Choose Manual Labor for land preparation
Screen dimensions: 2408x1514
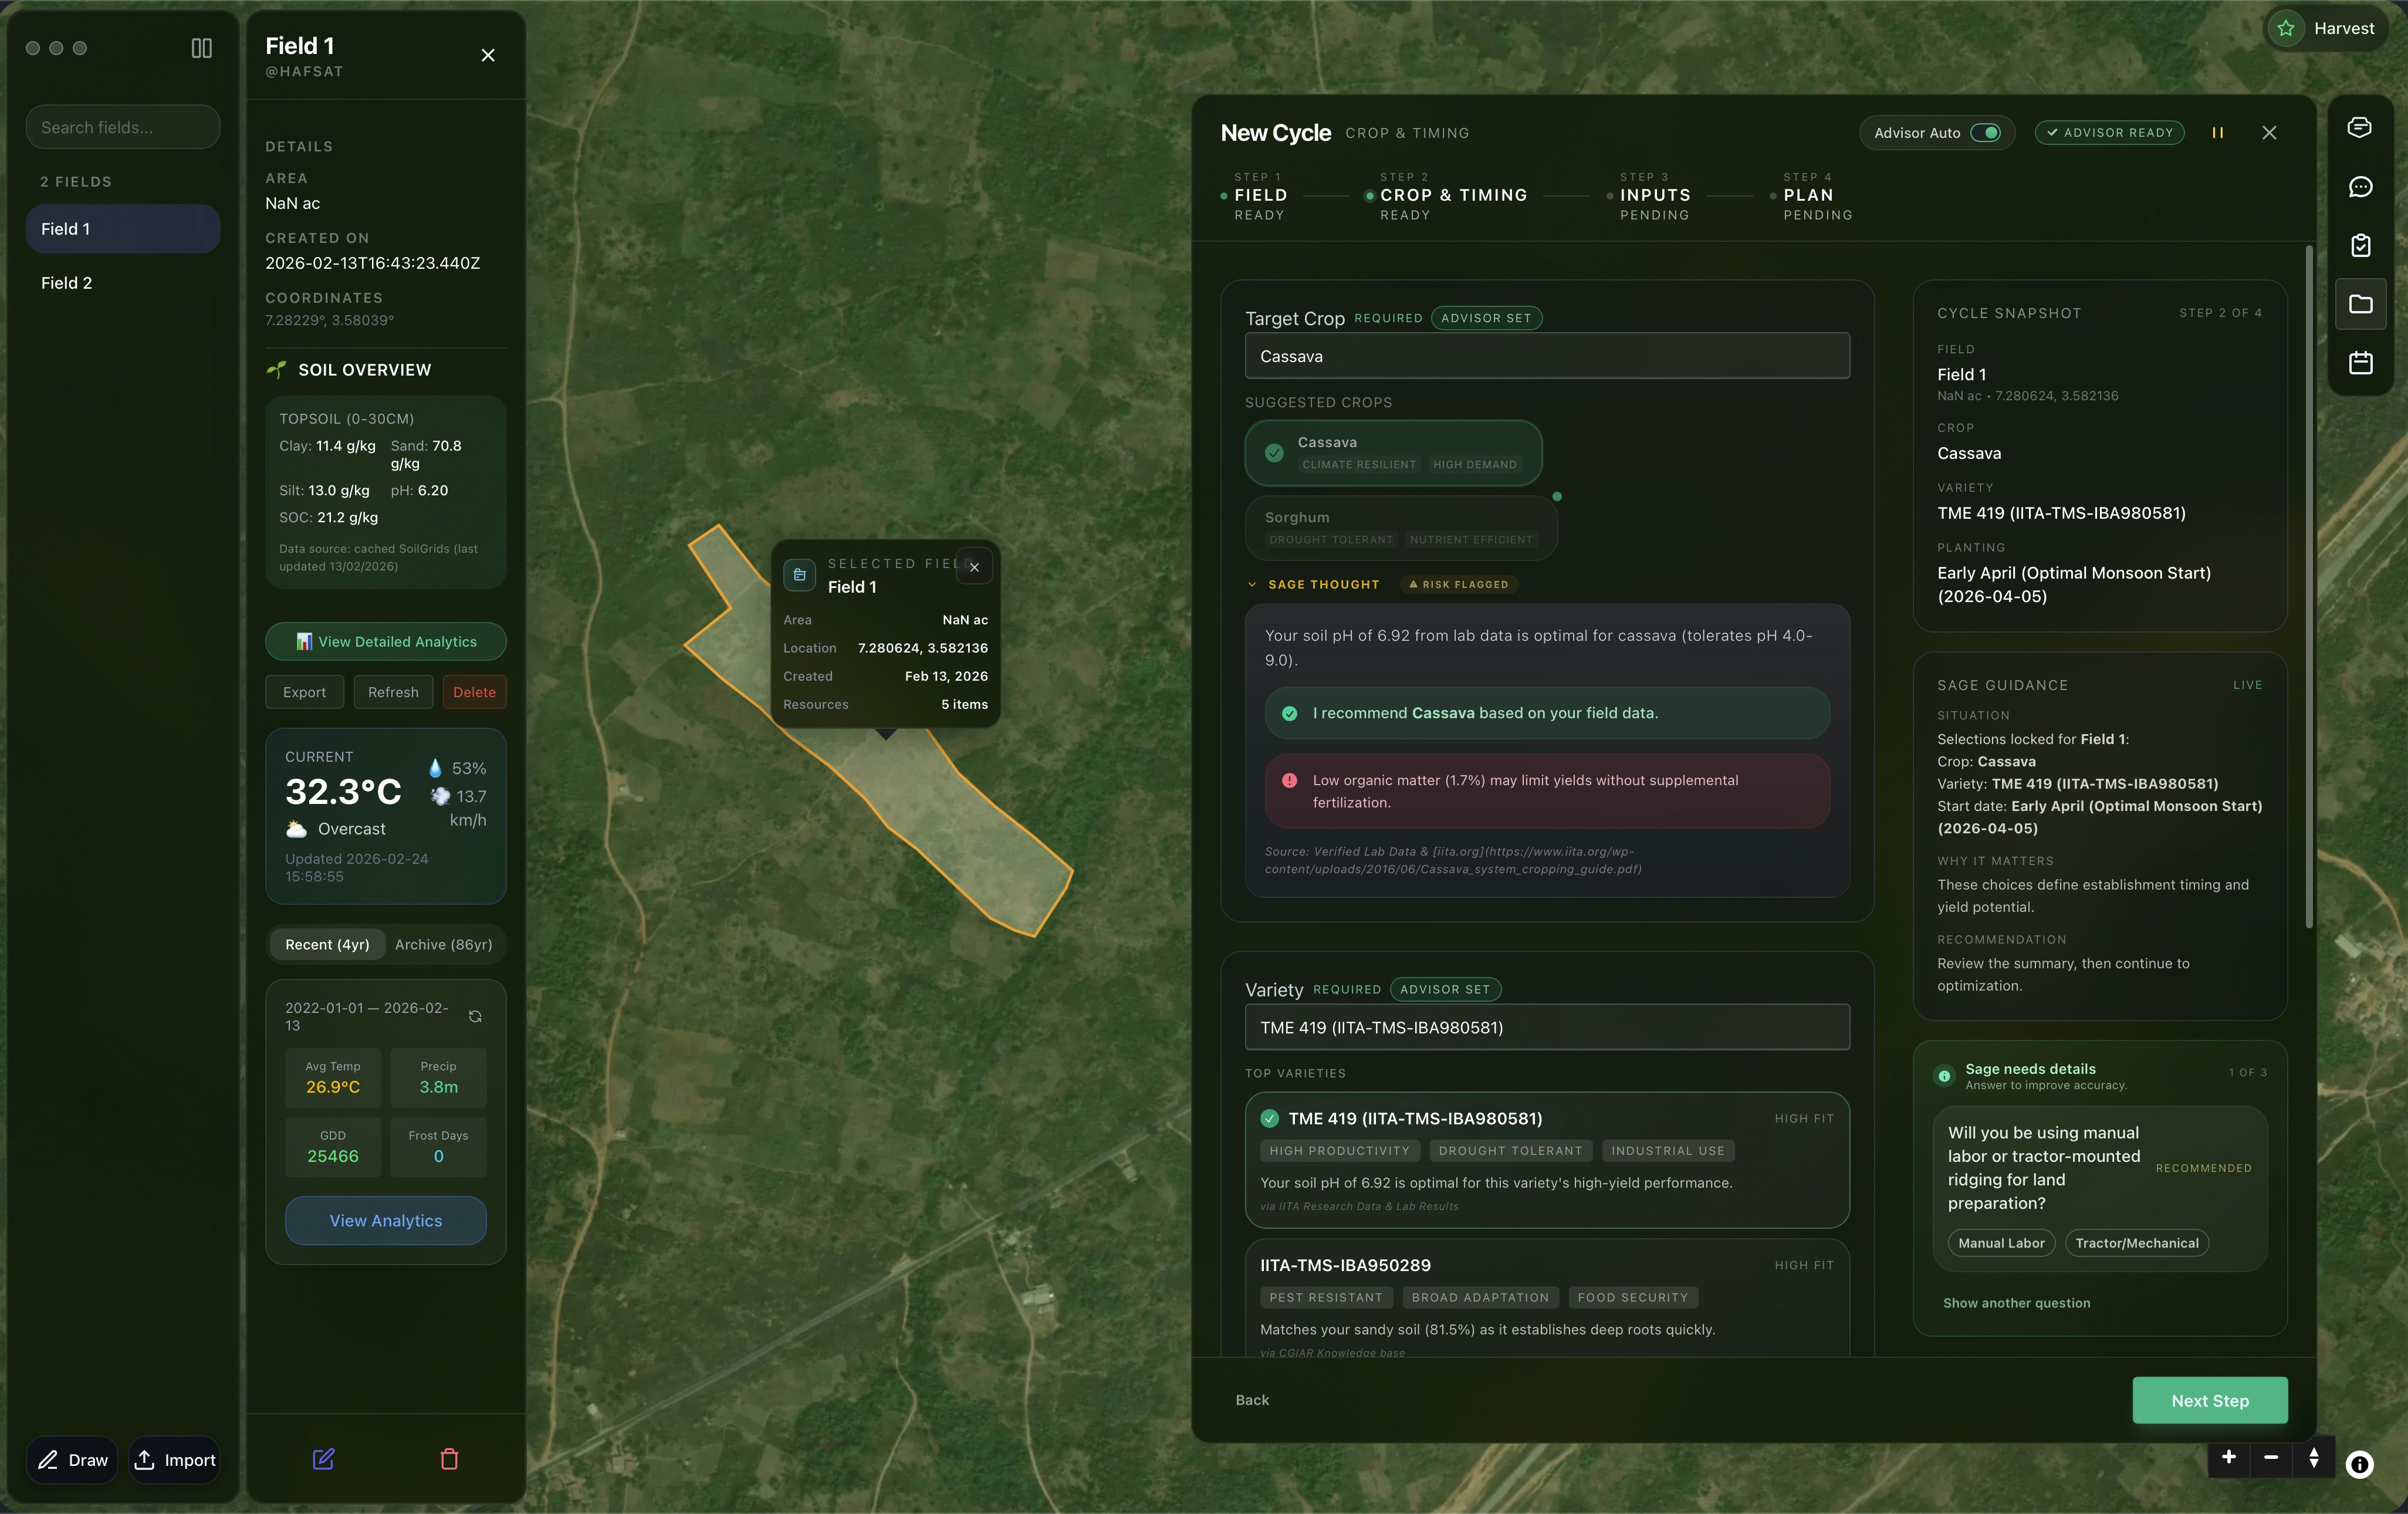pyautogui.click(x=2000, y=1243)
